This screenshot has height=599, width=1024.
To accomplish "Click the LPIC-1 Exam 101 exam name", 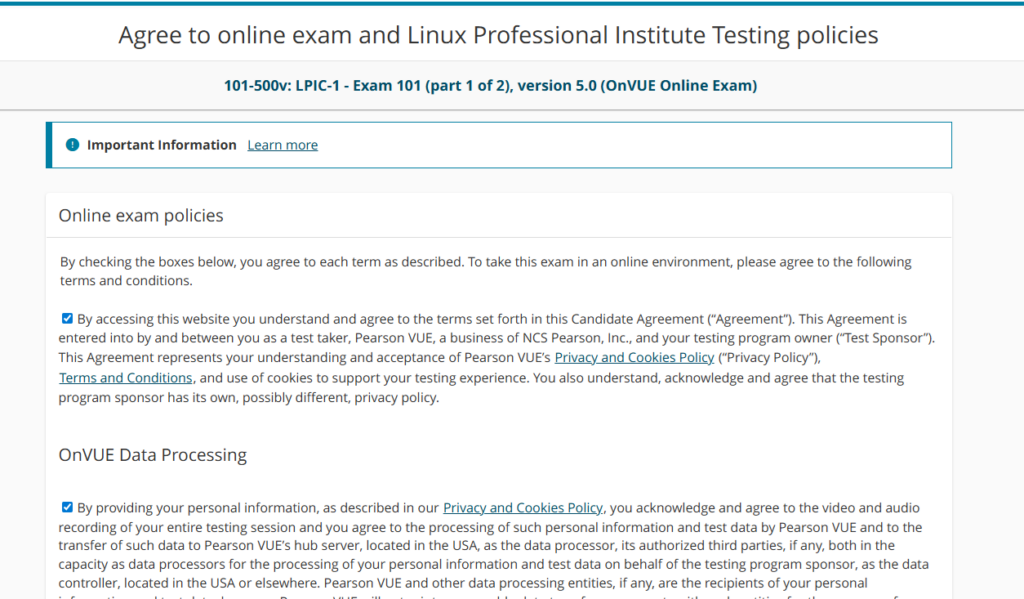I will coord(490,86).
